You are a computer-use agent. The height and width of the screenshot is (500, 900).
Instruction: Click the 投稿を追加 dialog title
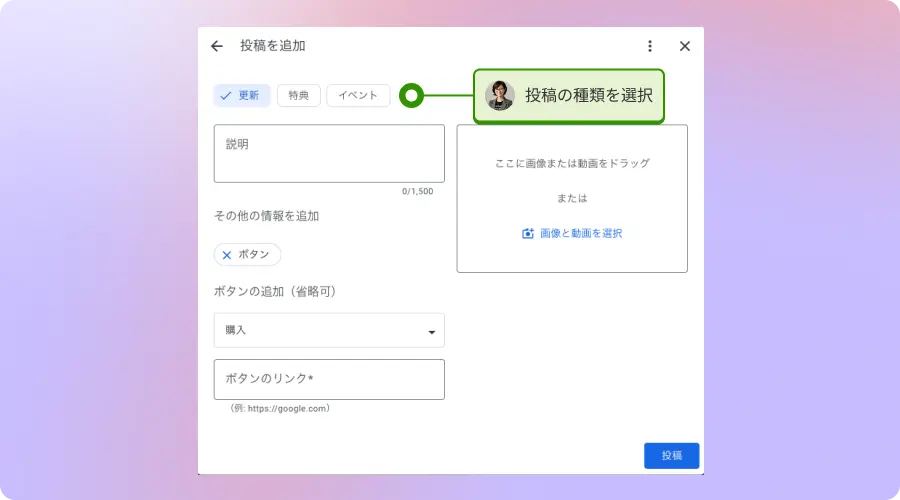(x=273, y=46)
